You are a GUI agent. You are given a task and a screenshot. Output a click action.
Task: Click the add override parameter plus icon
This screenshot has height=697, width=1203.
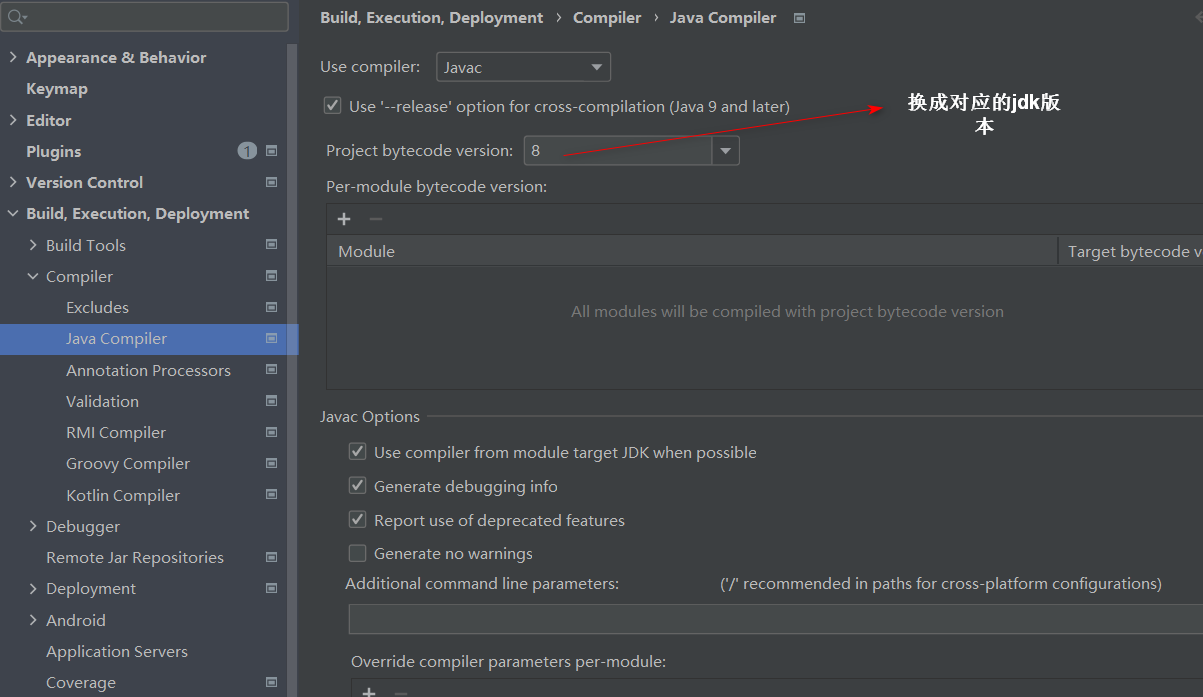pyautogui.click(x=368, y=691)
